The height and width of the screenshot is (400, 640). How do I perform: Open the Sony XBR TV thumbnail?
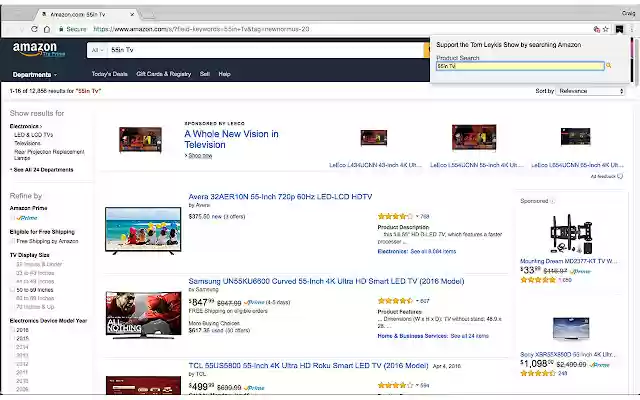click(571, 329)
